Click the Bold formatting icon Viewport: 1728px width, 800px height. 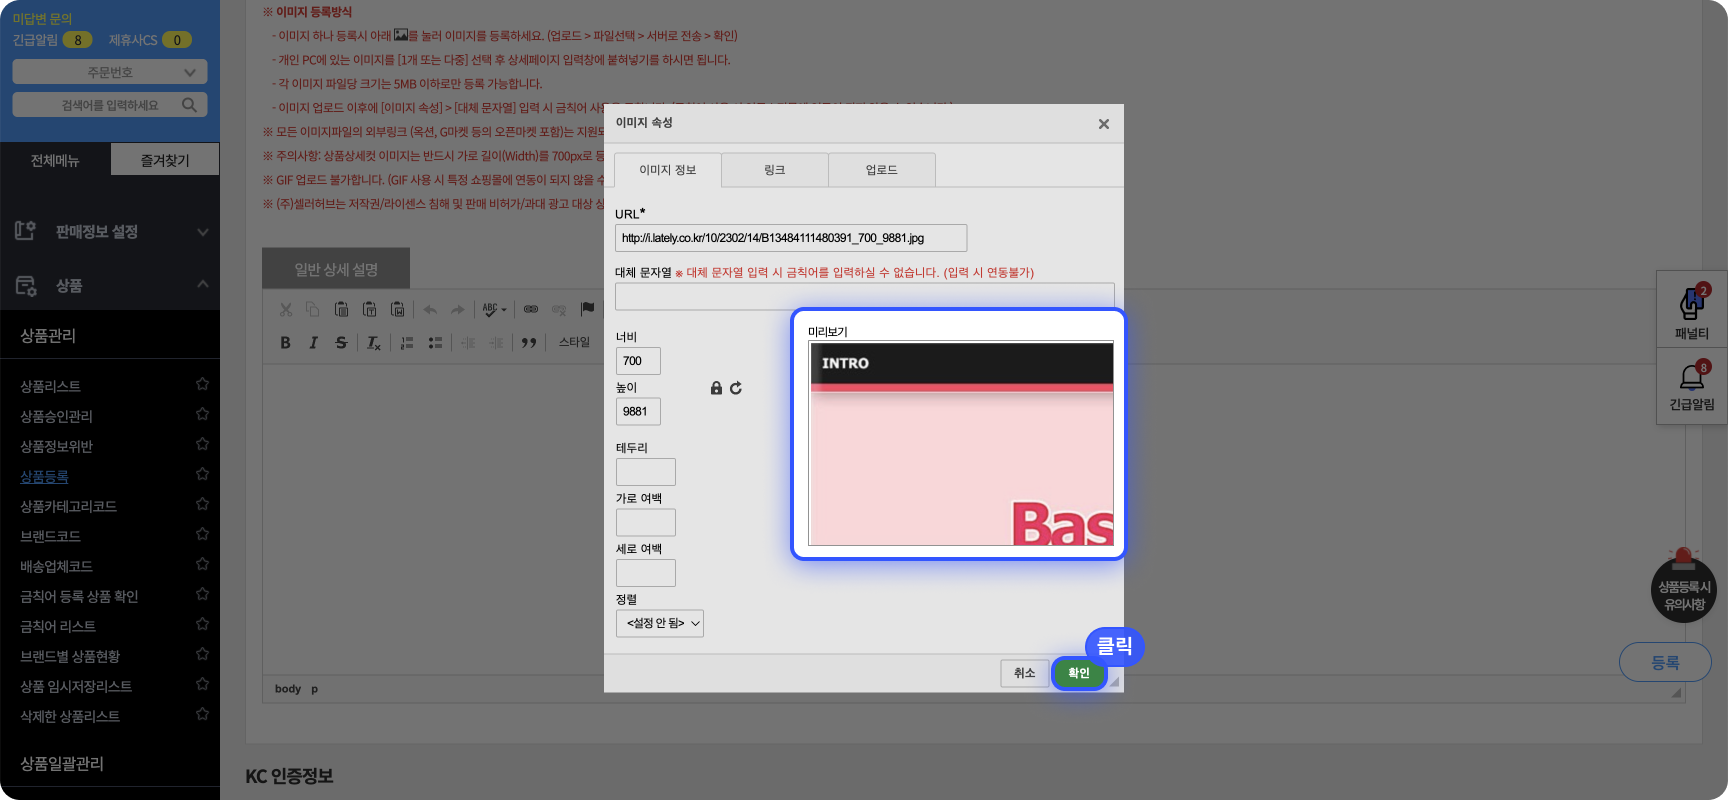tap(285, 343)
